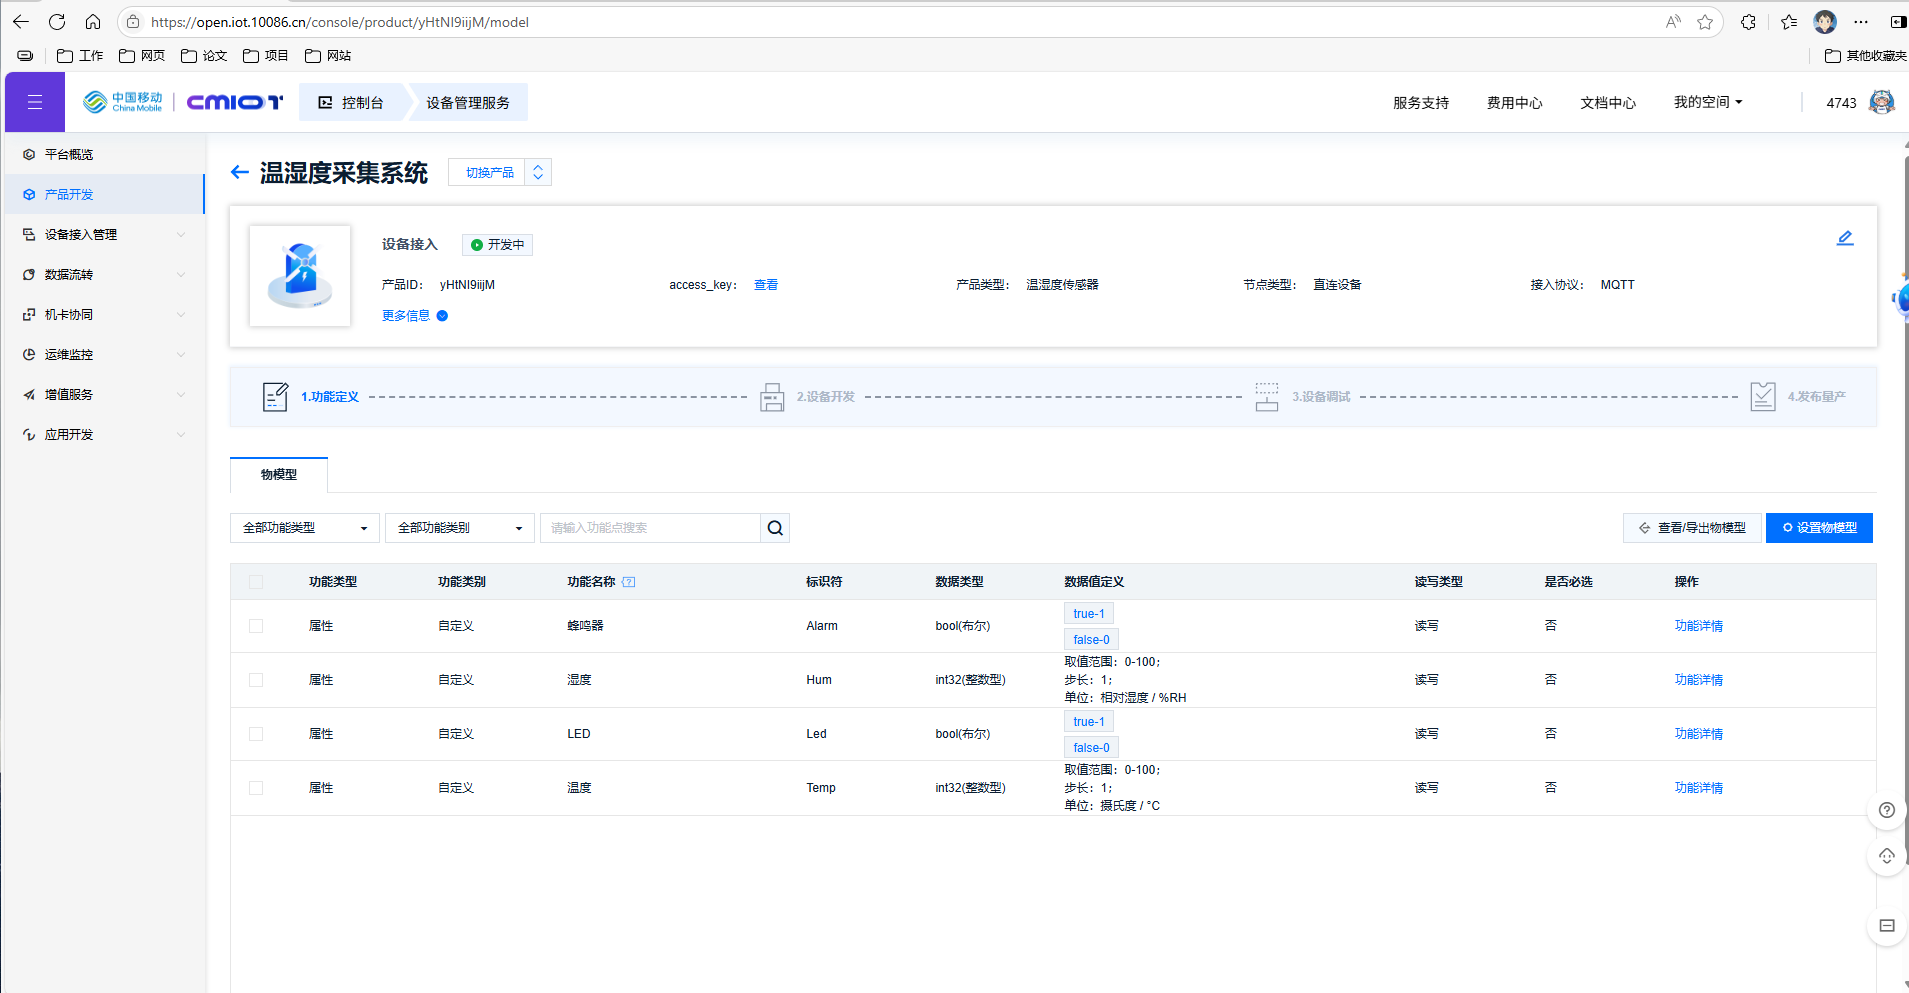Click the 设置物模型 button
The image size is (1909, 993).
point(1818,528)
